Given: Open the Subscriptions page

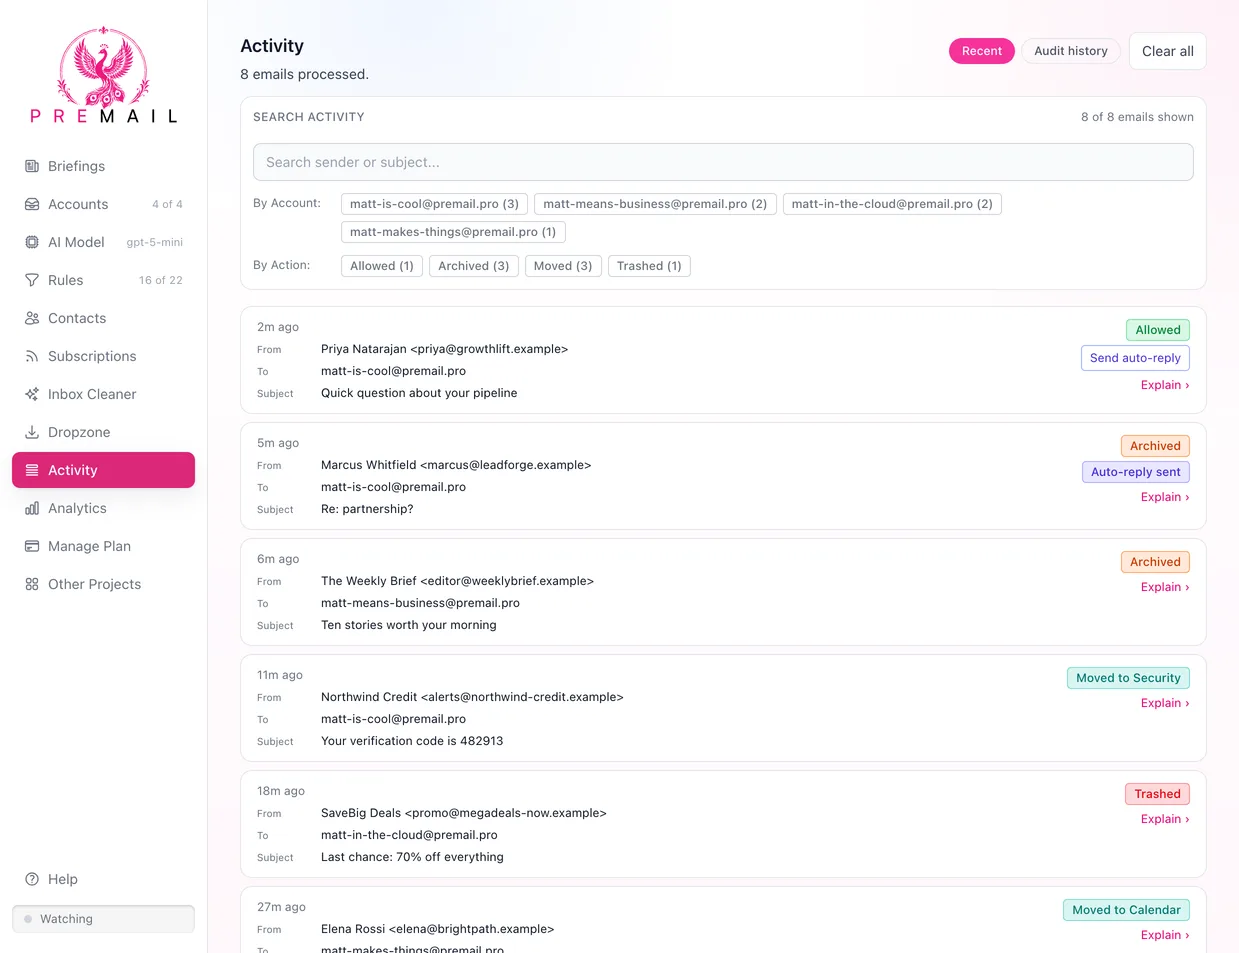Looking at the screenshot, I should 103,356.
